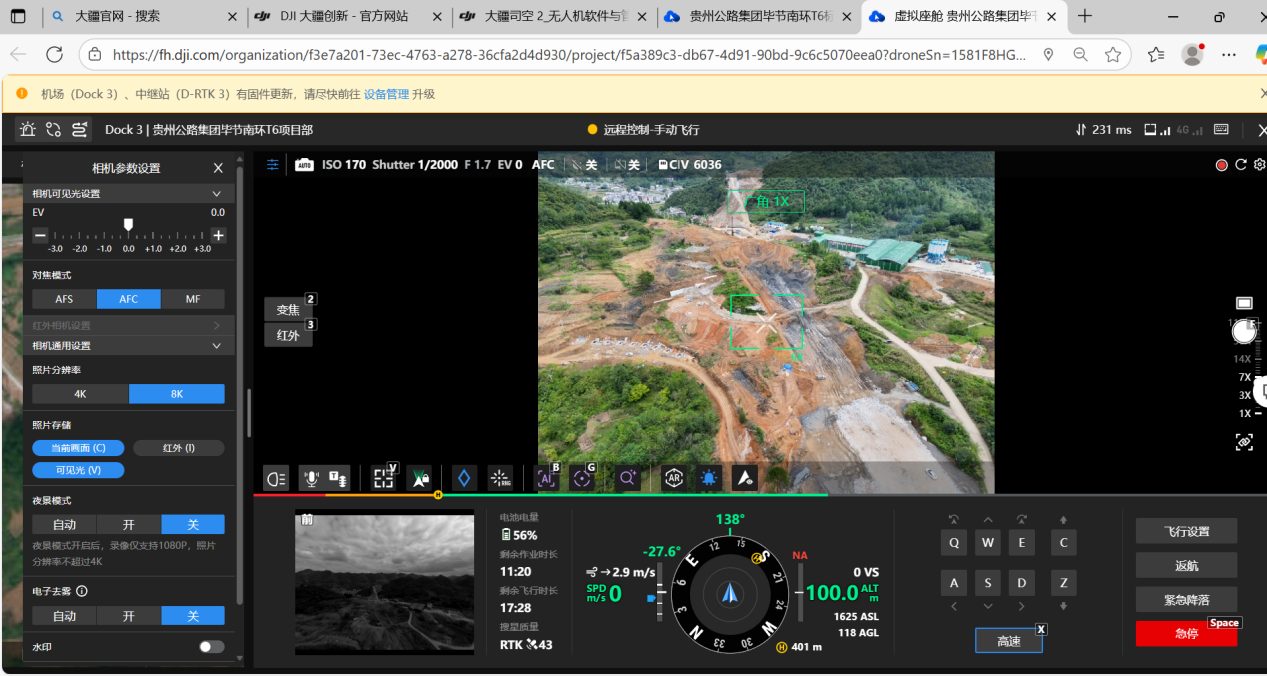Toggle the AR overlay icon
The height and width of the screenshot is (676, 1267).
point(673,479)
